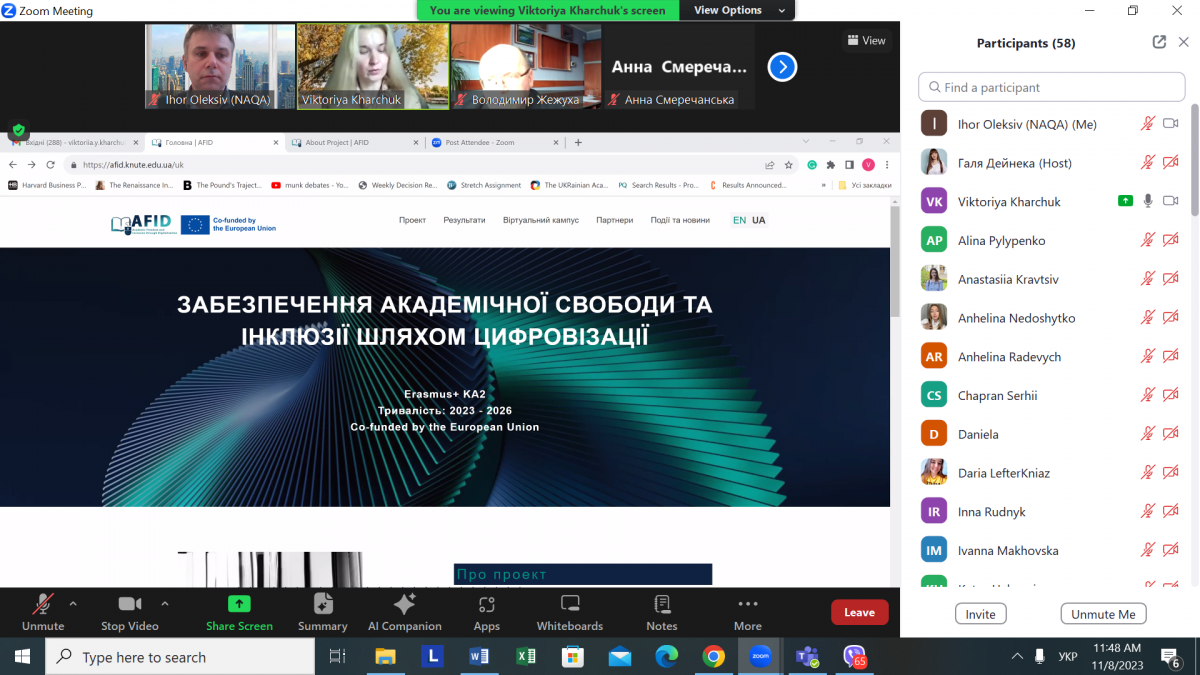The width and height of the screenshot is (1200, 675).
Task: Stop your video
Action: pyautogui.click(x=129, y=610)
